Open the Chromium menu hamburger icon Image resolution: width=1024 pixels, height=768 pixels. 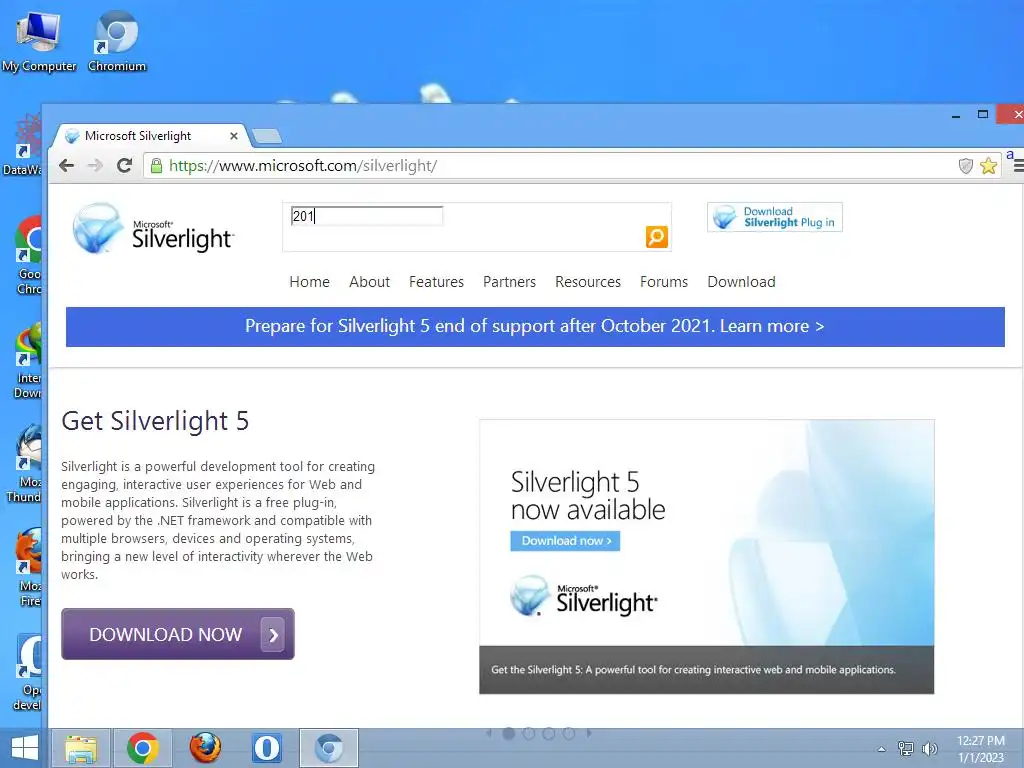(1018, 166)
